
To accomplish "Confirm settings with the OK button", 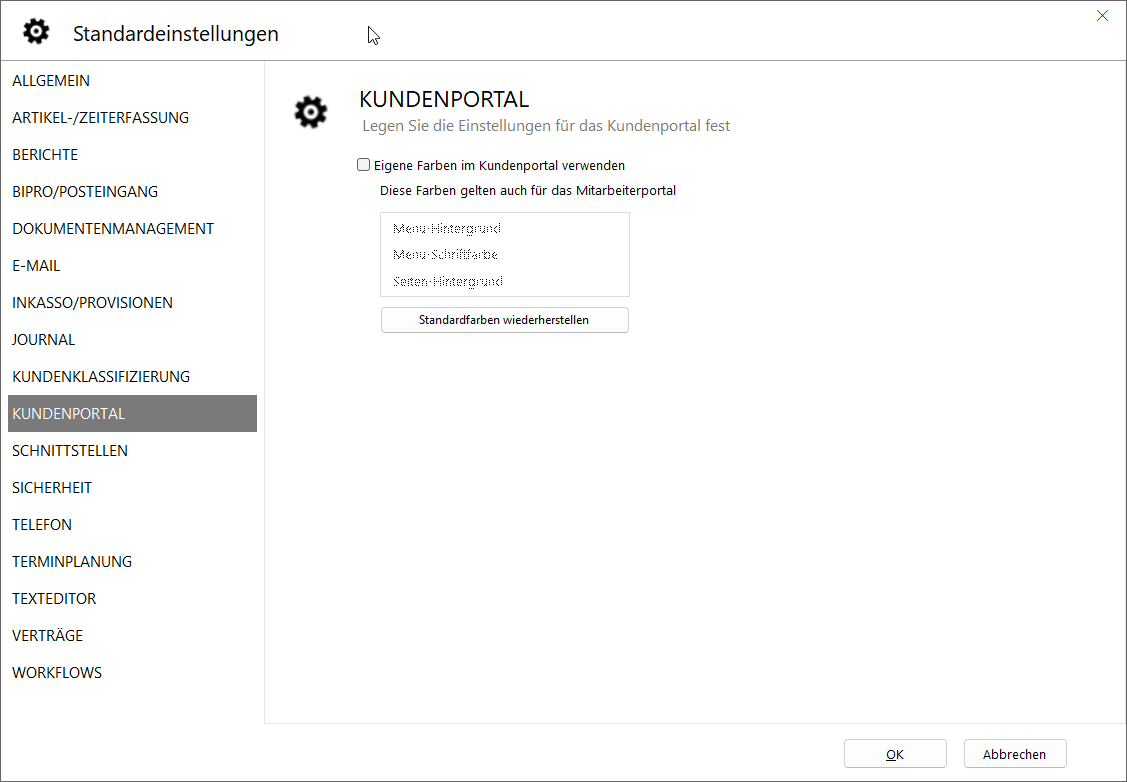I will click(x=894, y=754).
